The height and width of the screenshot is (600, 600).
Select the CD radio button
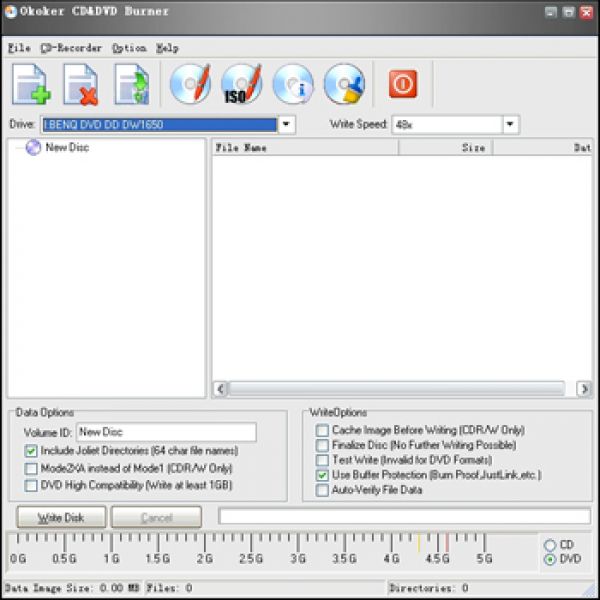pos(550,545)
